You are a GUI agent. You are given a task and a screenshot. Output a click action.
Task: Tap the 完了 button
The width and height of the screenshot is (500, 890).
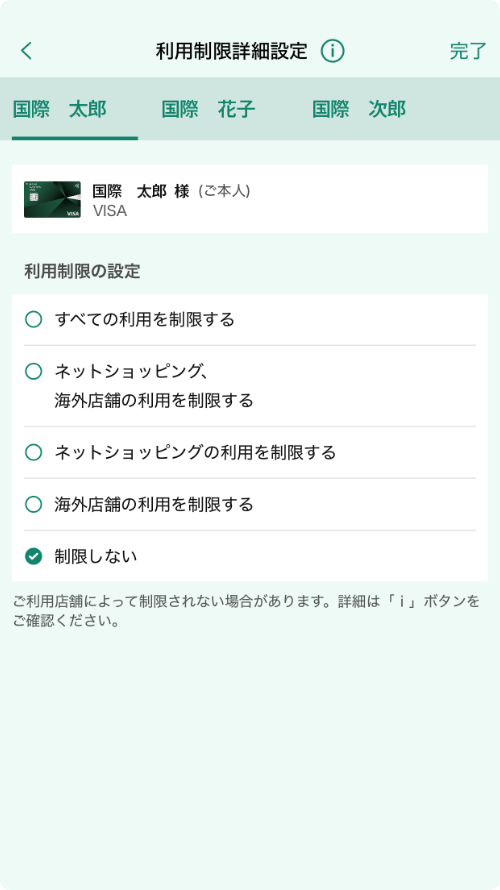pyautogui.click(x=468, y=51)
